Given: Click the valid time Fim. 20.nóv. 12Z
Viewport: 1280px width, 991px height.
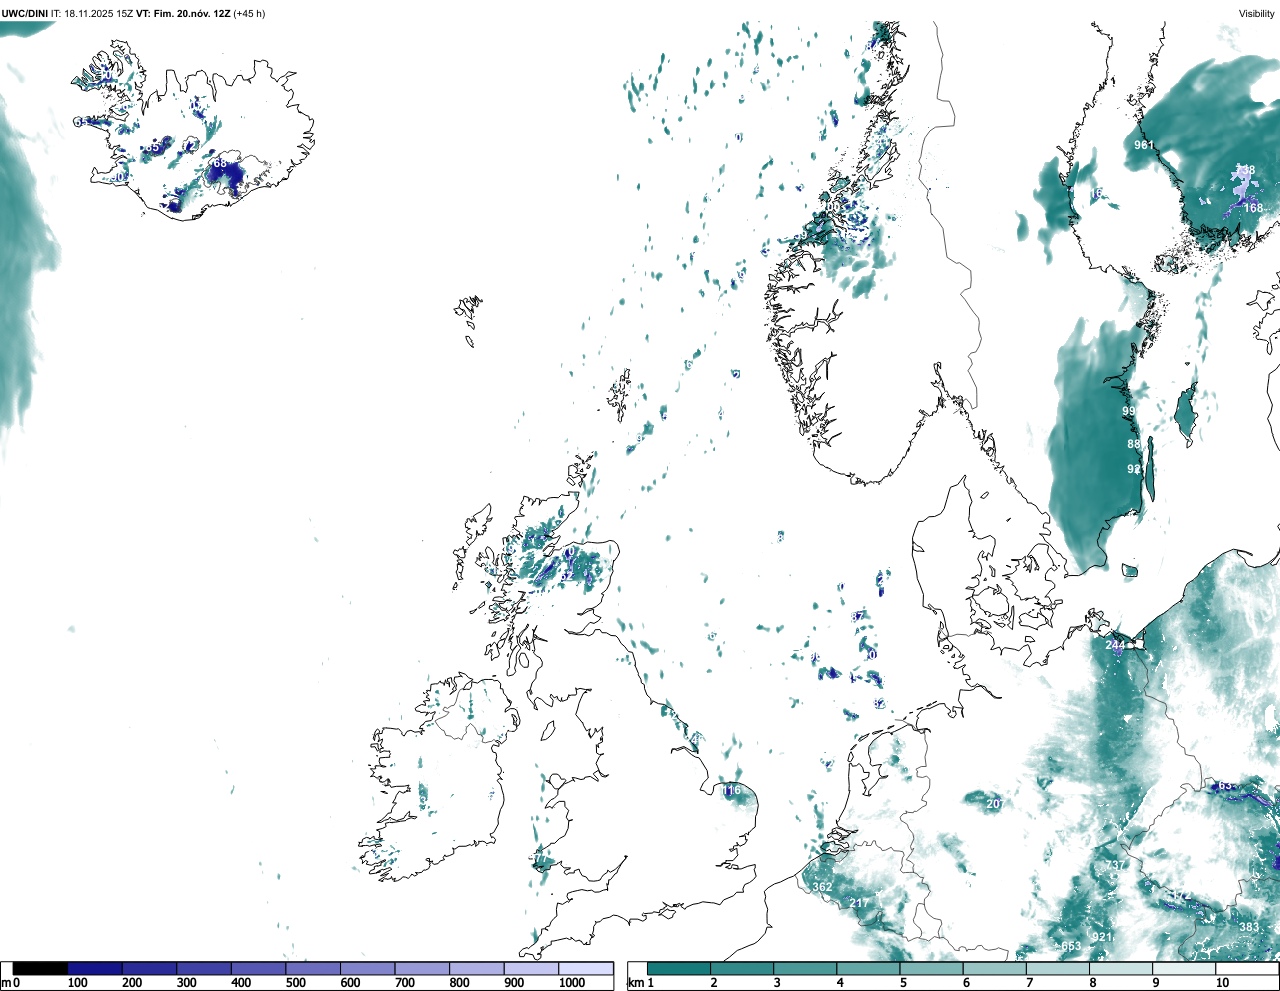Looking at the screenshot, I should (x=192, y=14).
